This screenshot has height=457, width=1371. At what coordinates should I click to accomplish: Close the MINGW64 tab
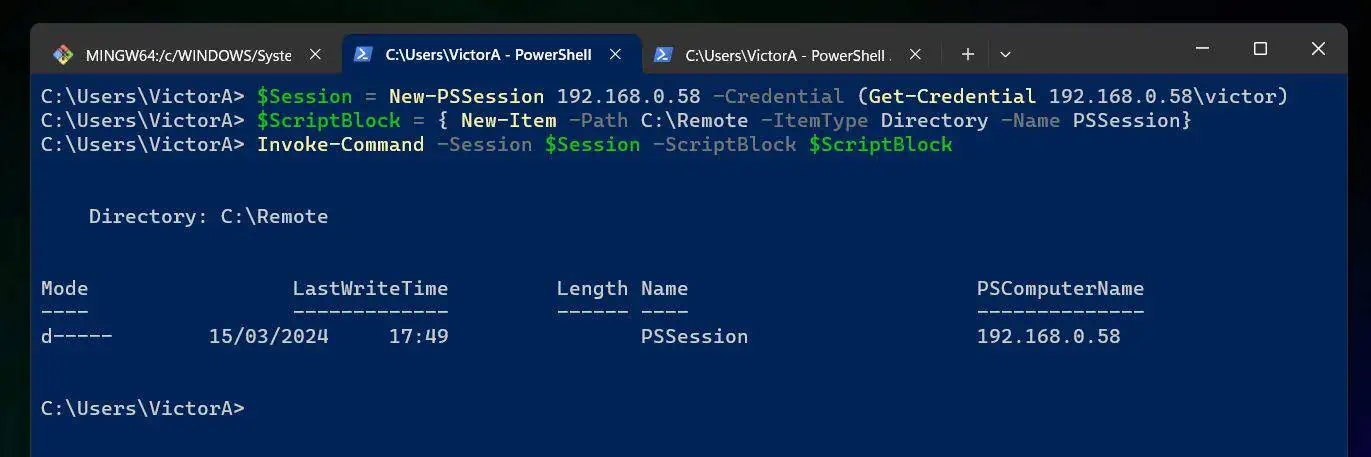[x=316, y=55]
